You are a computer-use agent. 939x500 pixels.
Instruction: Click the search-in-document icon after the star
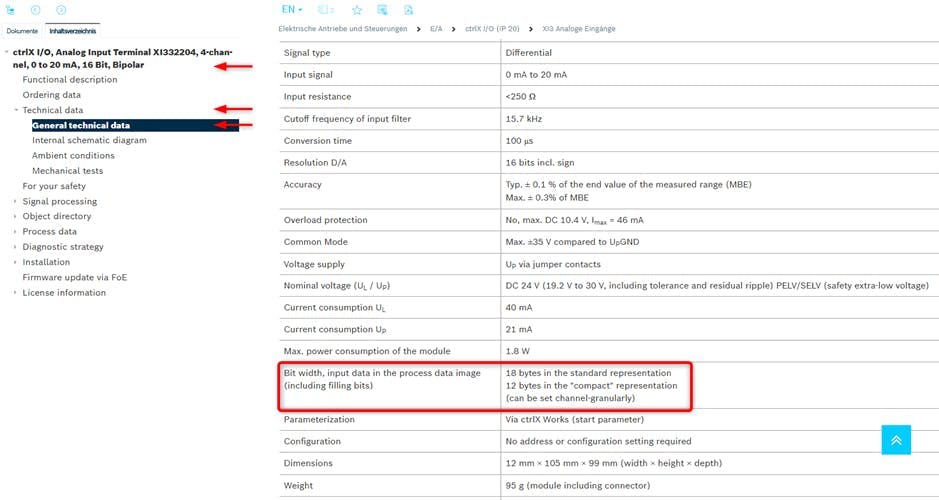point(383,10)
